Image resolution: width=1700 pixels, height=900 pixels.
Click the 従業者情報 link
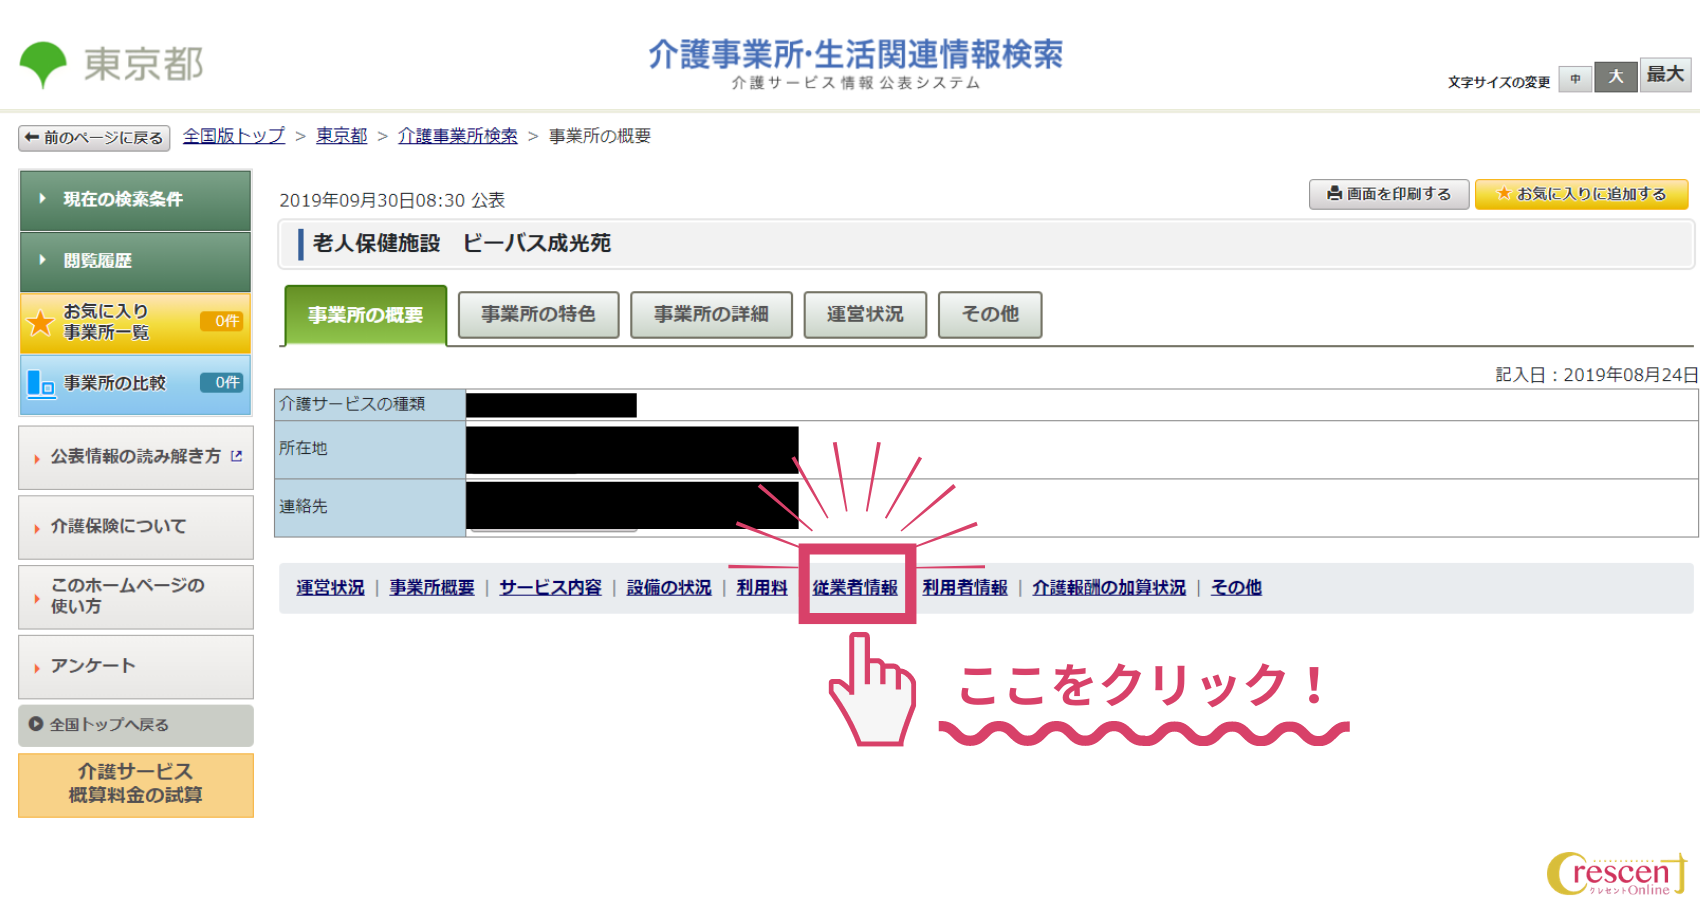[x=855, y=588]
